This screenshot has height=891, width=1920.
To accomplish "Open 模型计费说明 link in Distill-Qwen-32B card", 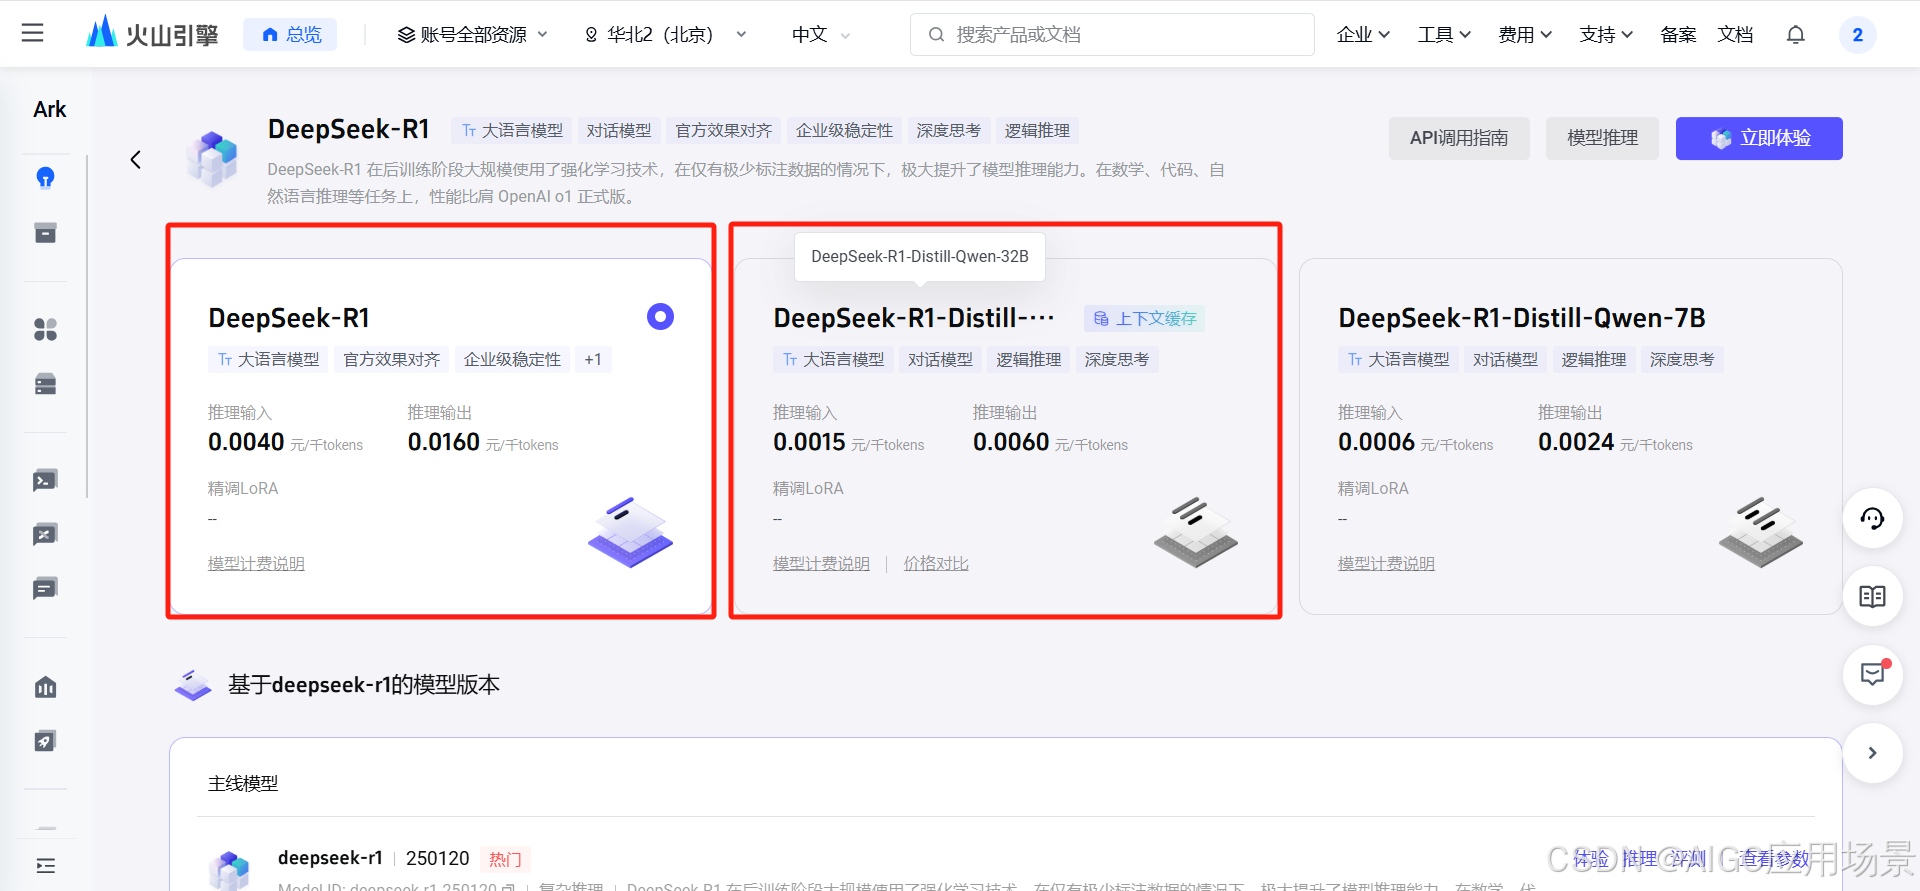I will coord(821,563).
